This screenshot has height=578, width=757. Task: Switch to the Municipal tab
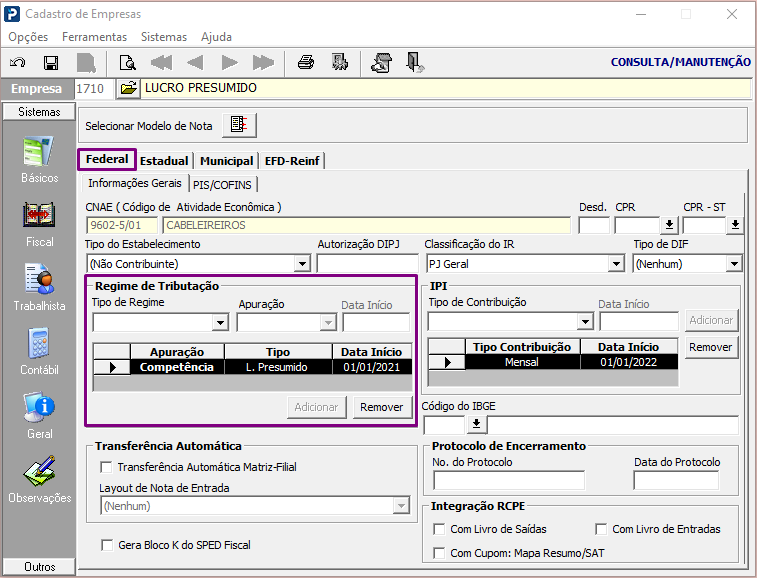(x=226, y=161)
